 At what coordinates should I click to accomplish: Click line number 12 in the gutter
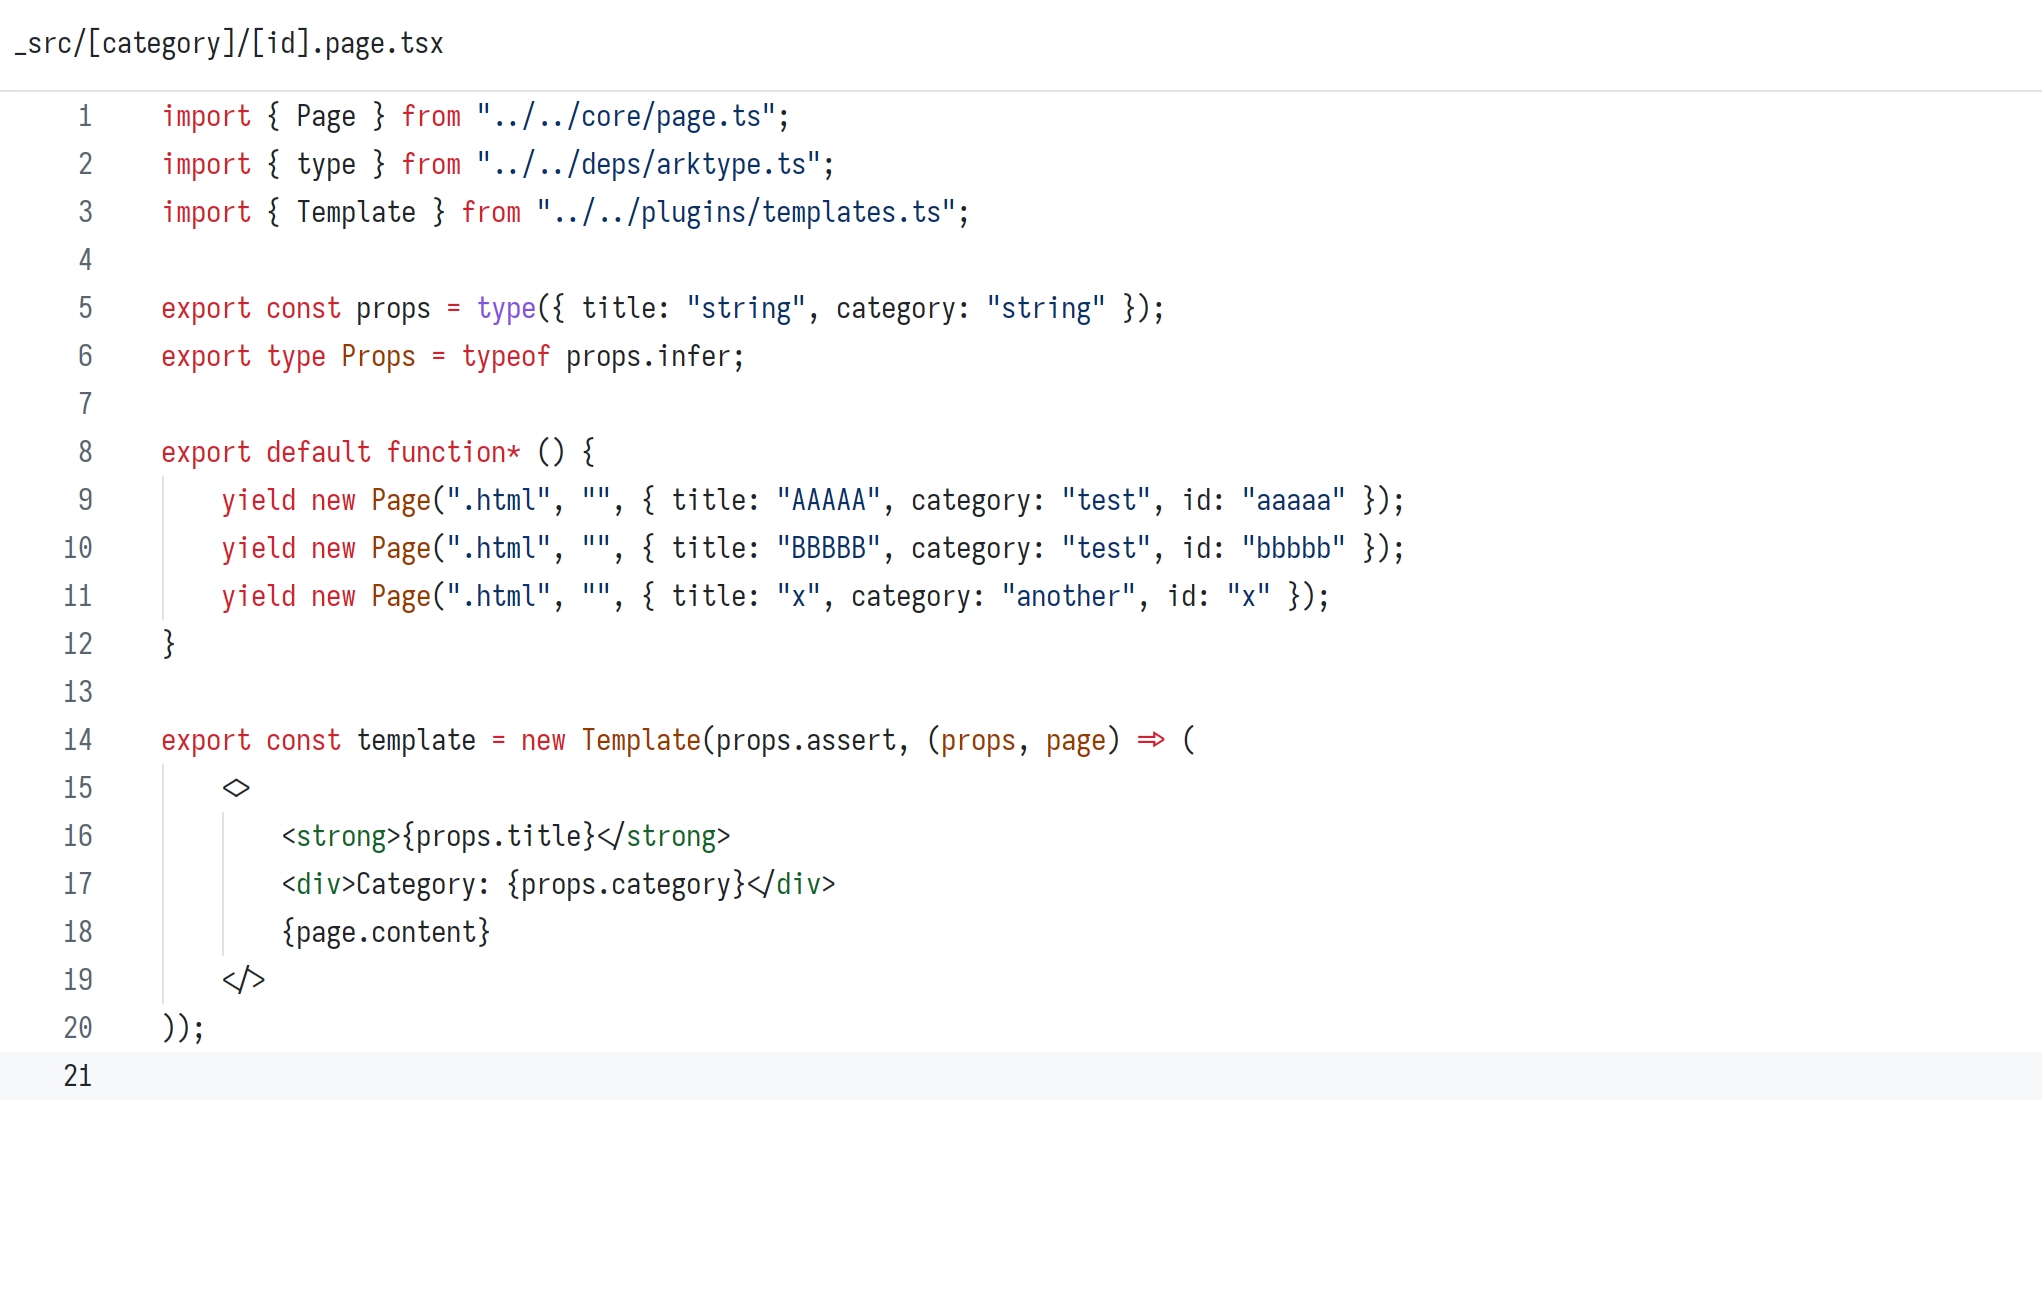[x=78, y=645]
